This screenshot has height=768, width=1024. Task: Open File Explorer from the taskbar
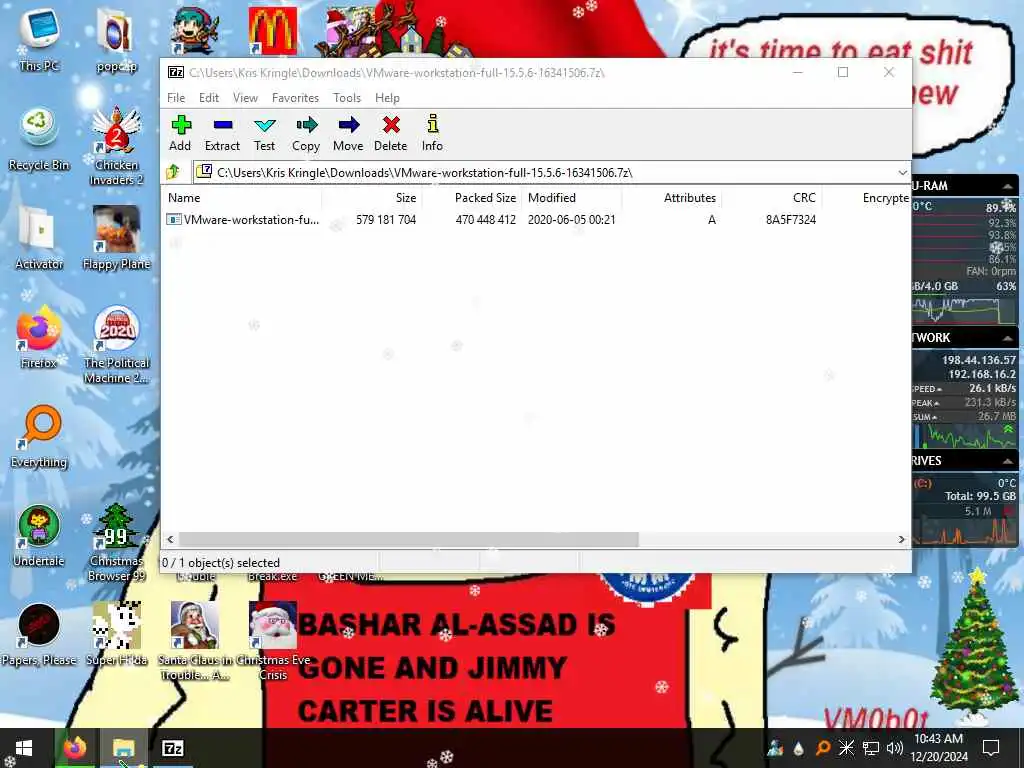[x=123, y=748]
